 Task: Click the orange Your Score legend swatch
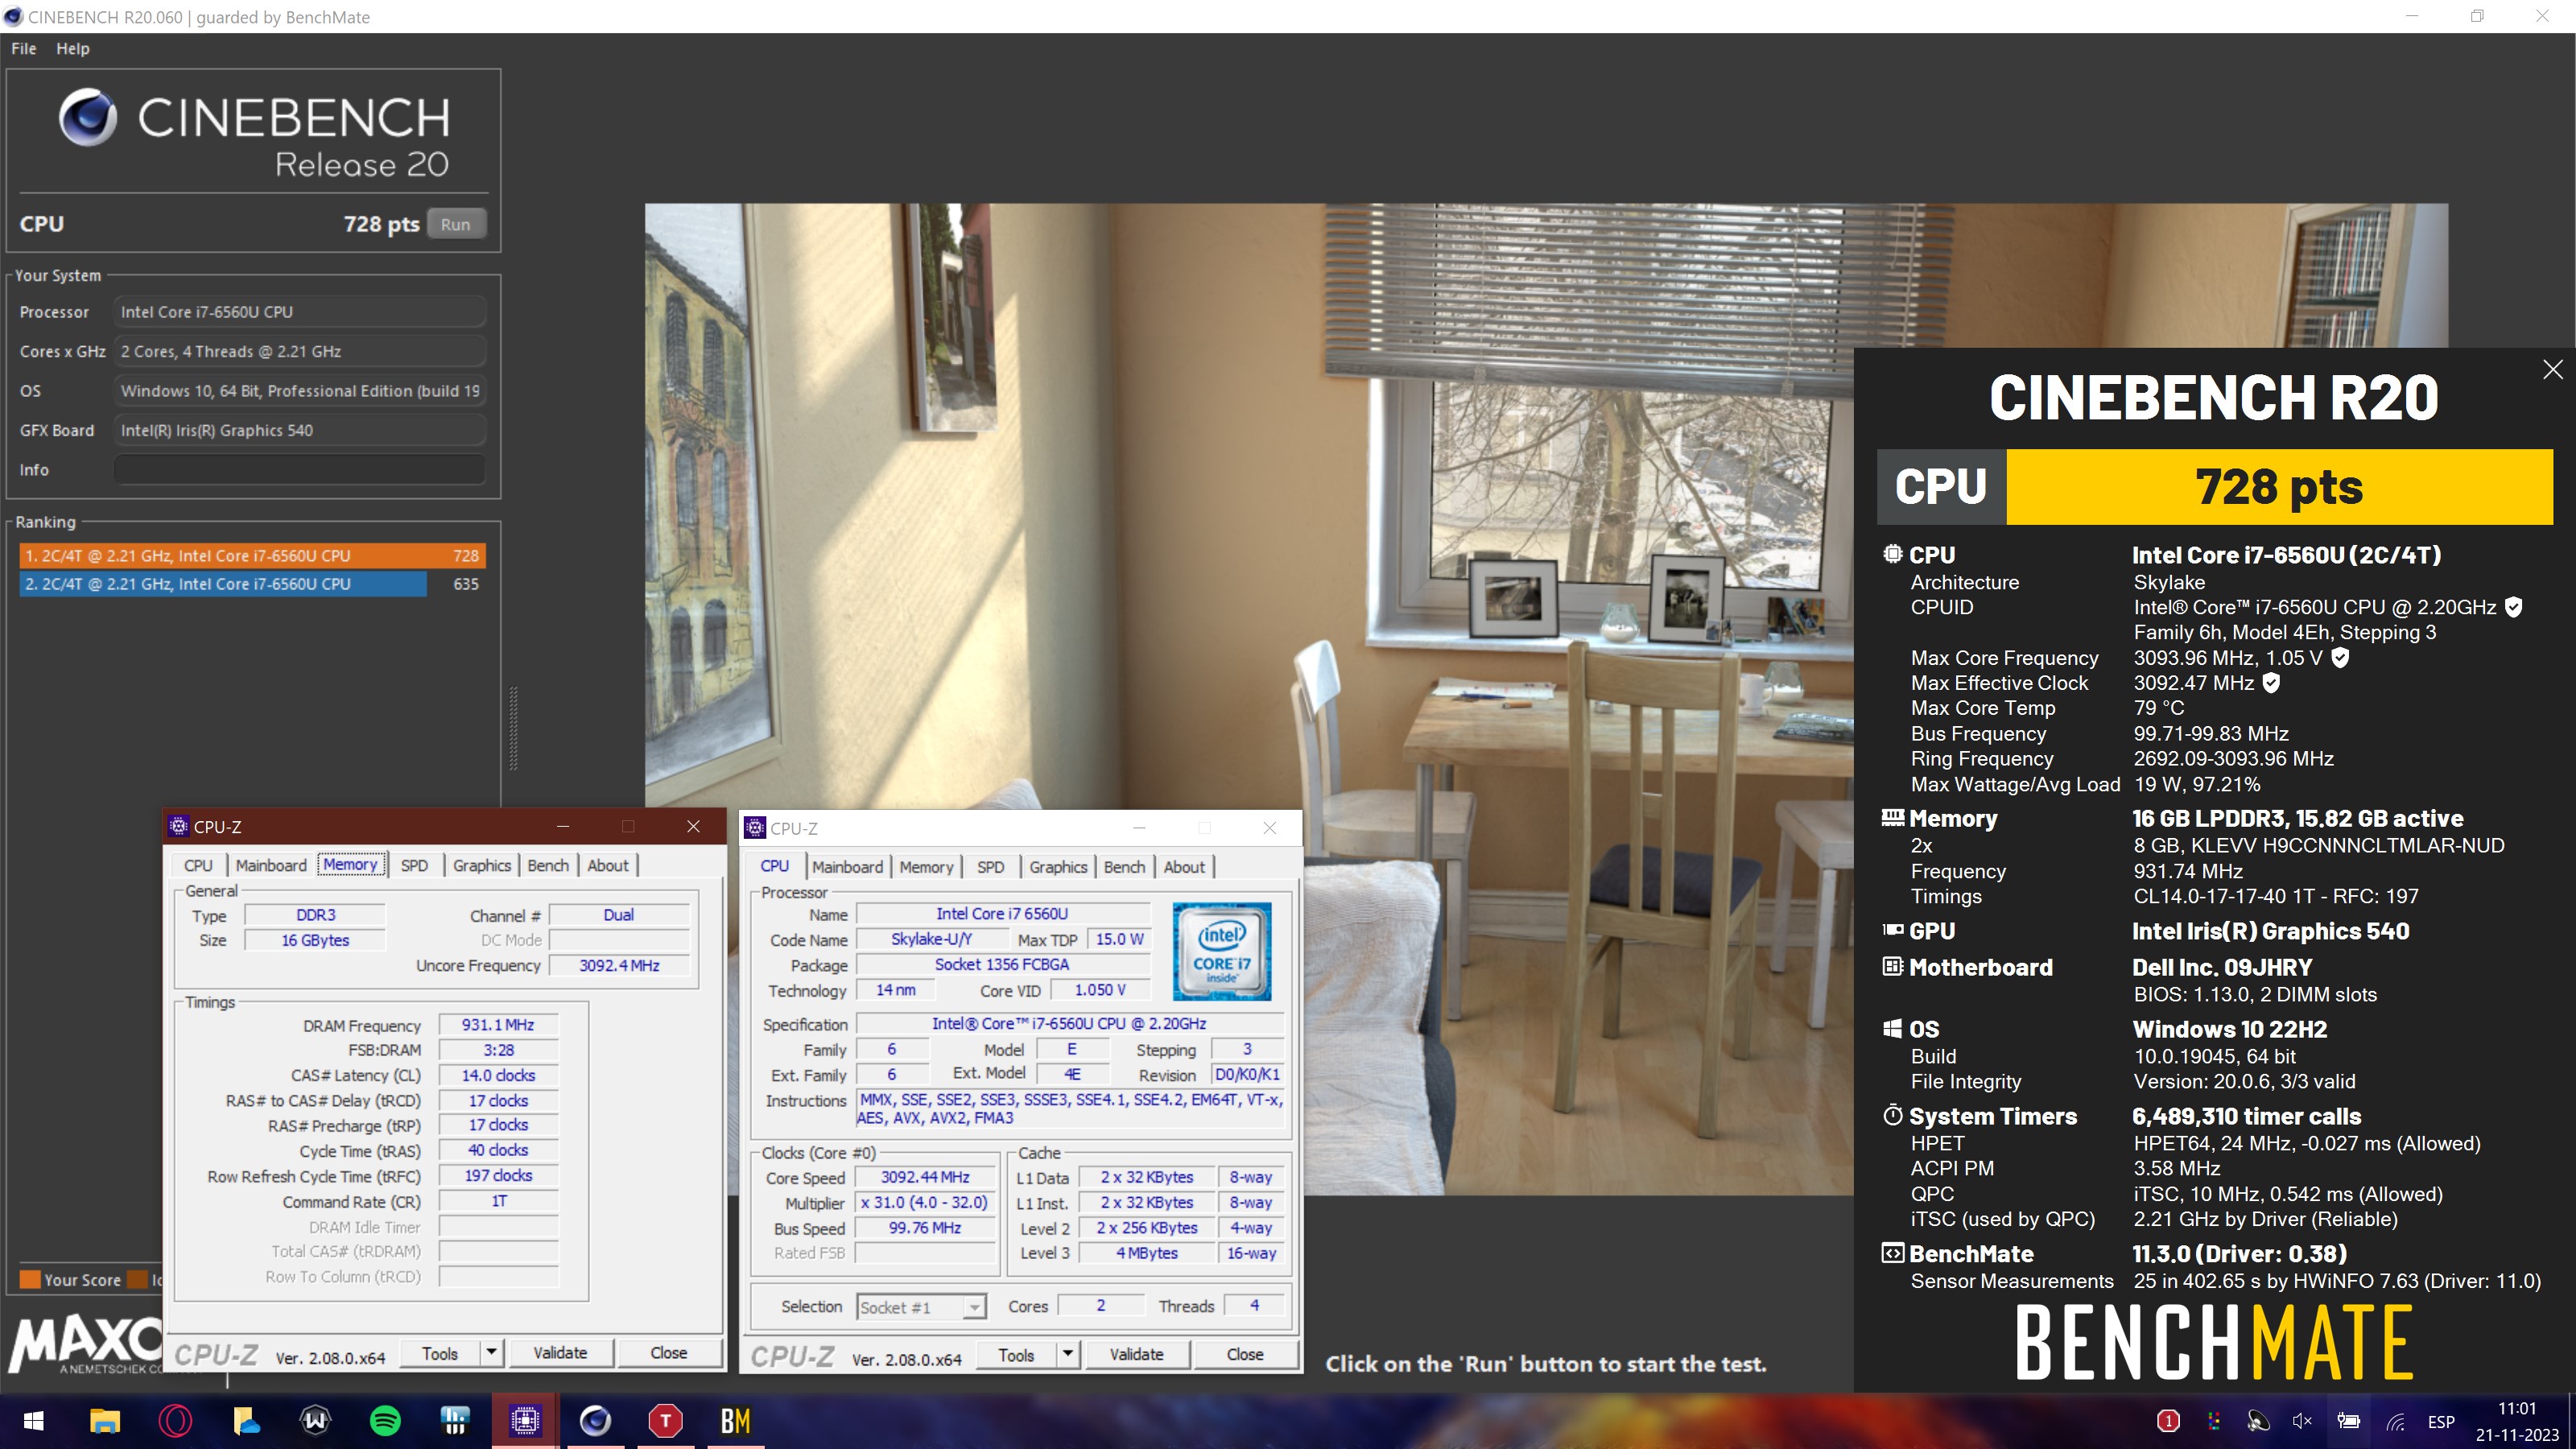(x=30, y=1280)
